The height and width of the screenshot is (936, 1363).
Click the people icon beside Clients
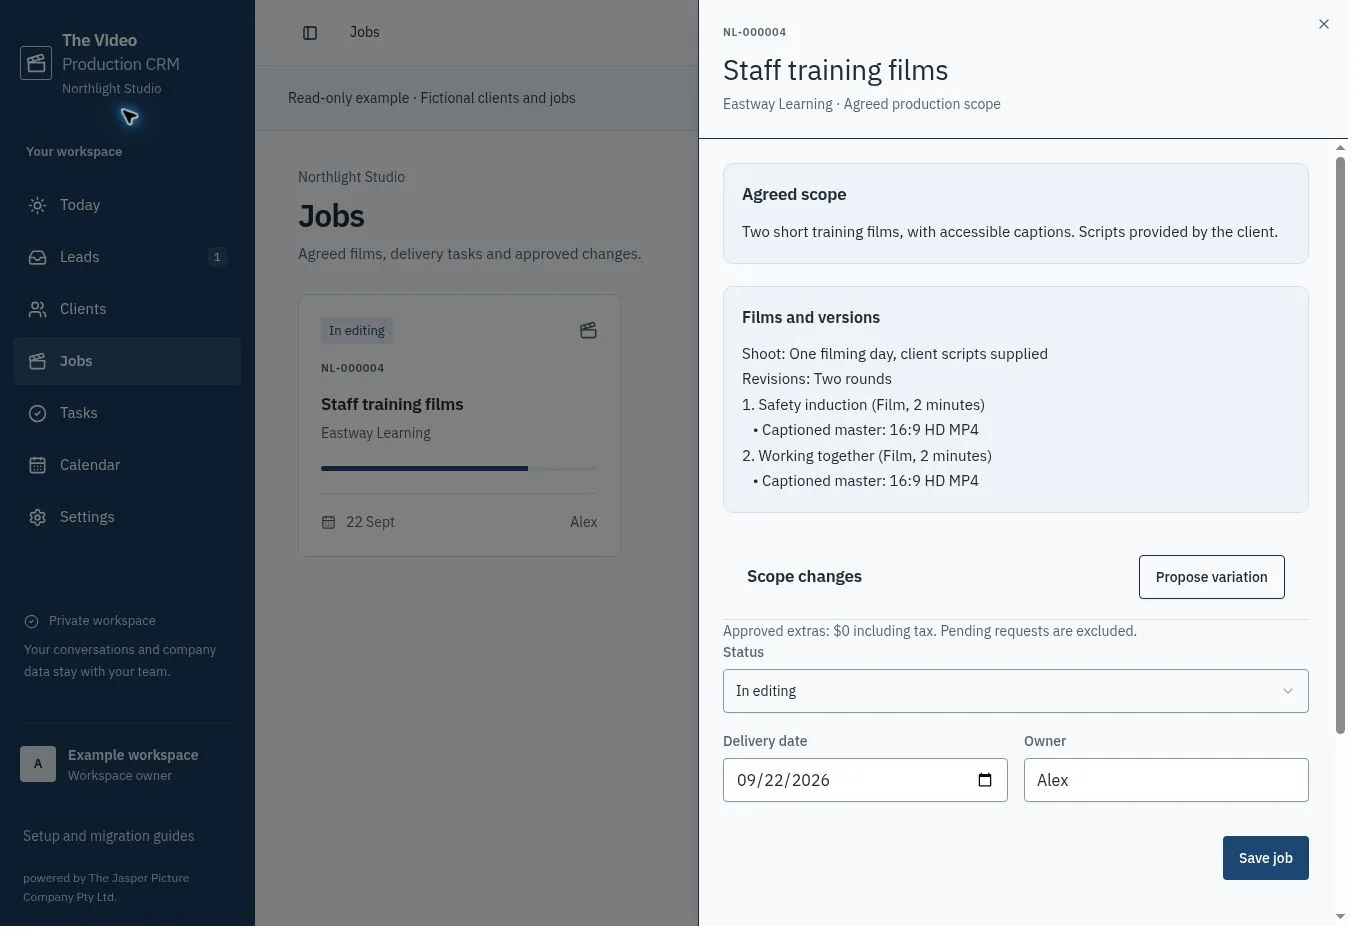click(37, 309)
